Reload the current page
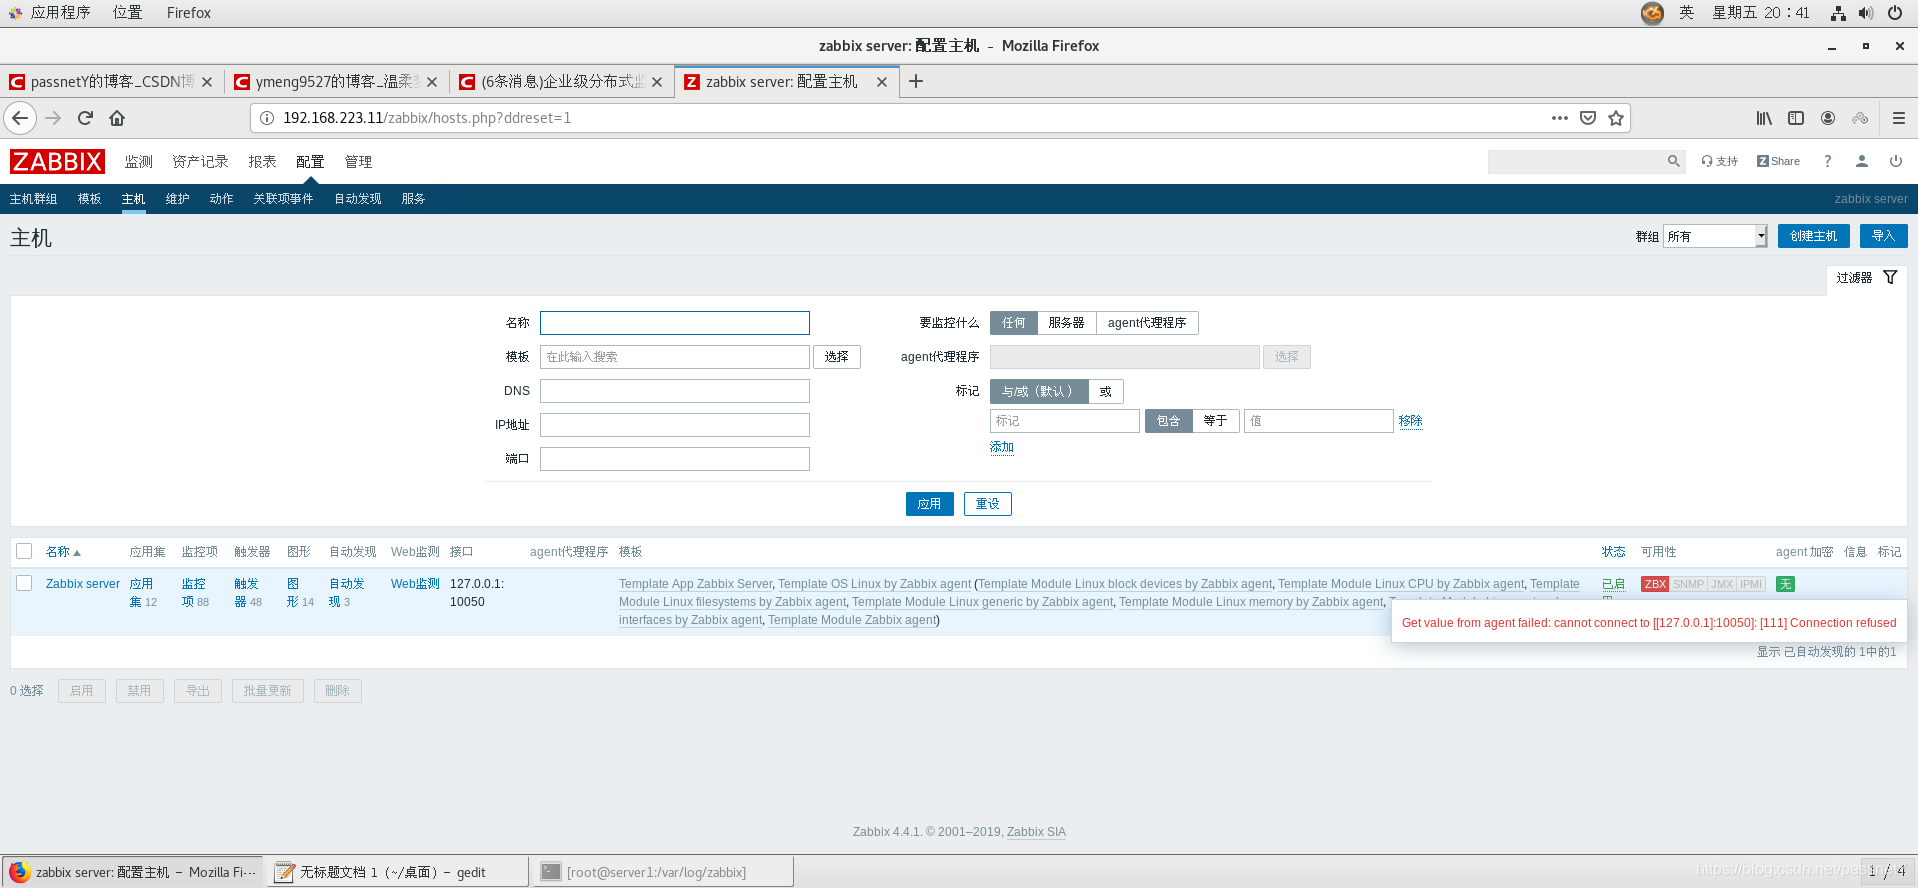Viewport: 1918px width, 888px height. tap(85, 118)
